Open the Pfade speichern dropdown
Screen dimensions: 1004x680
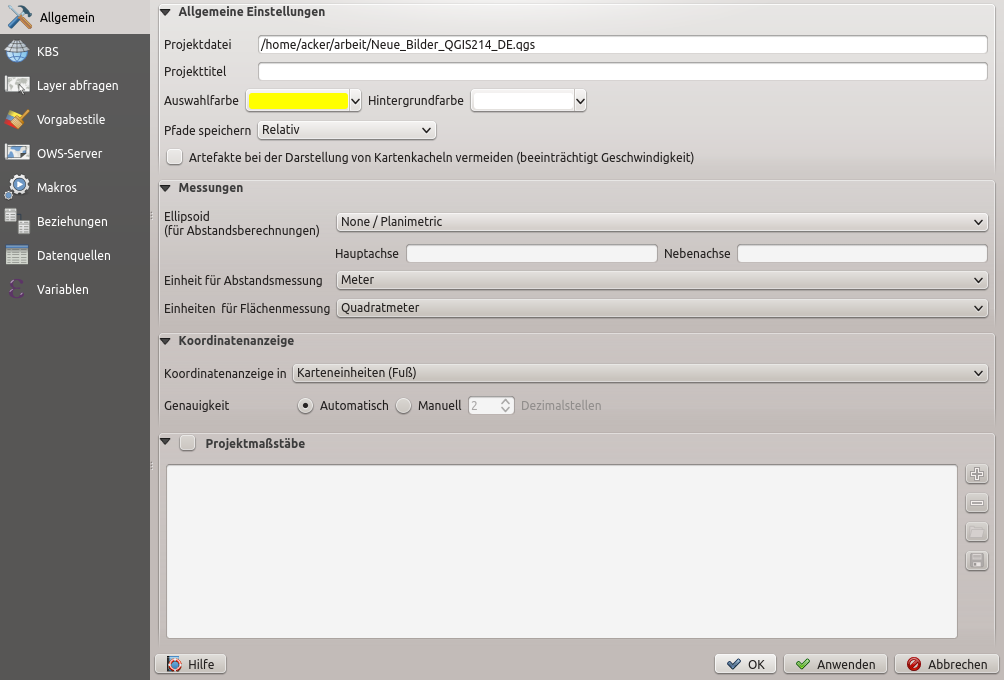click(346, 130)
